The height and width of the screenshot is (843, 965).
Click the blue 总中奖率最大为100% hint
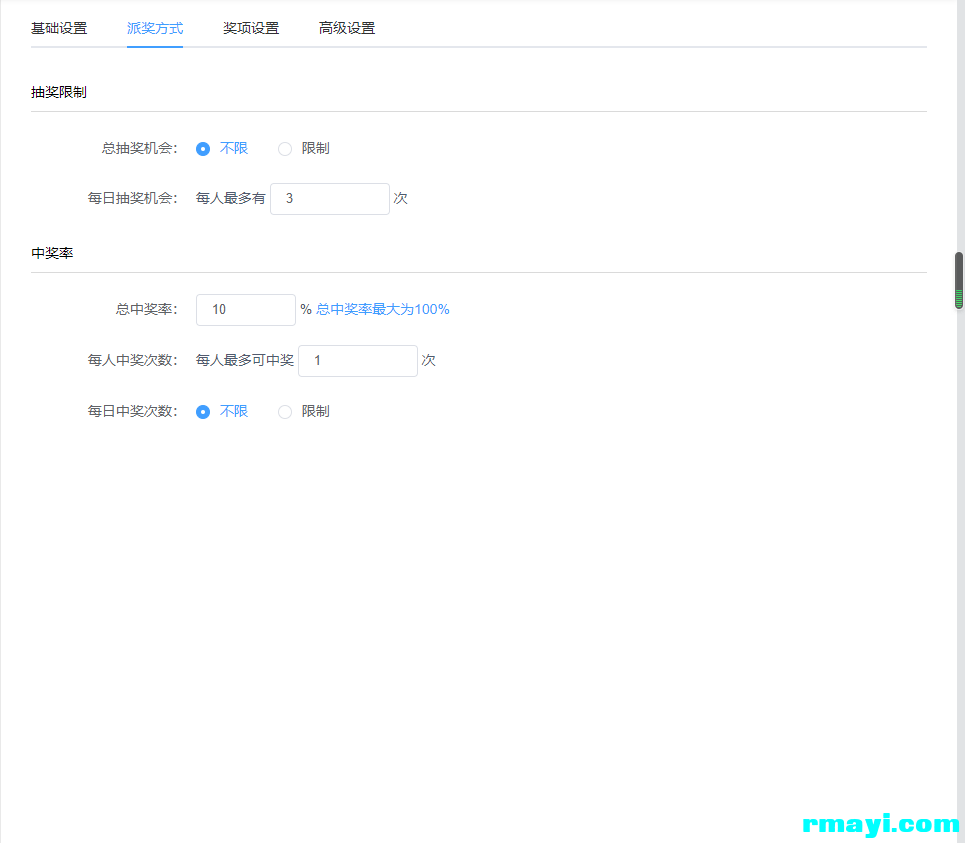pyautogui.click(x=383, y=310)
